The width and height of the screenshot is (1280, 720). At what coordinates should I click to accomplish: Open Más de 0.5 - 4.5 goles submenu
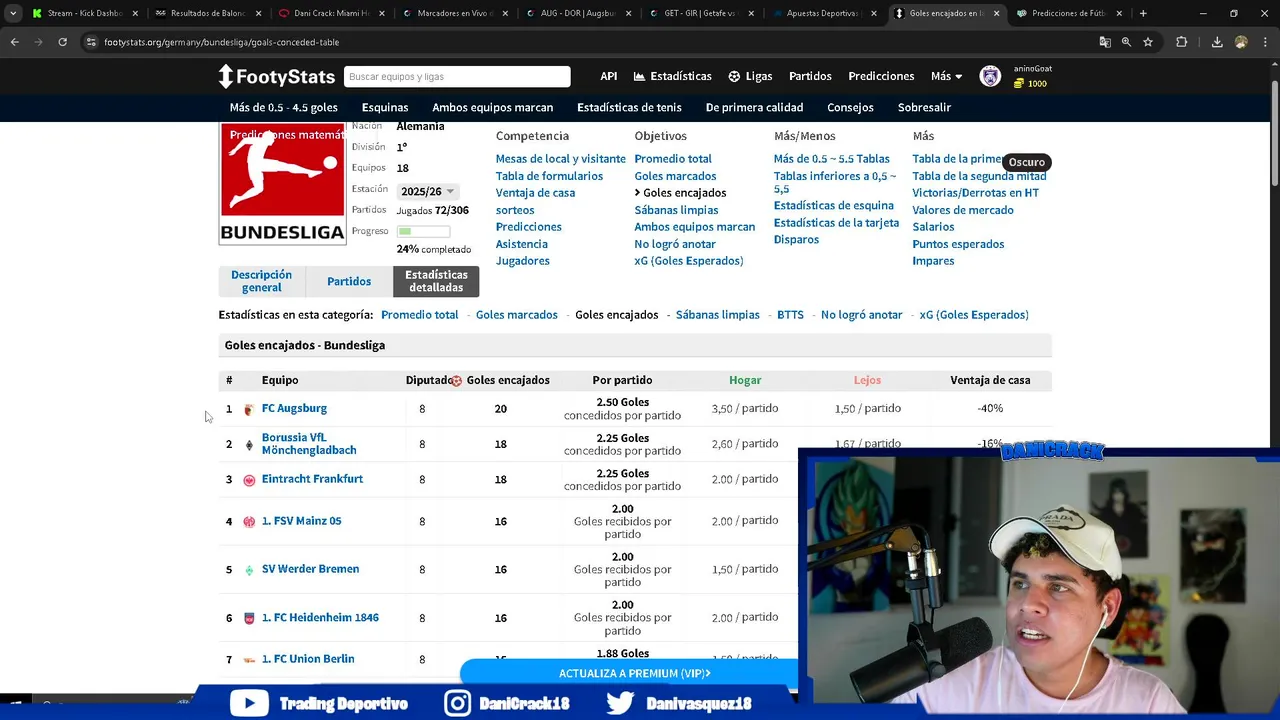pyautogui.click(x=284, y=107)
